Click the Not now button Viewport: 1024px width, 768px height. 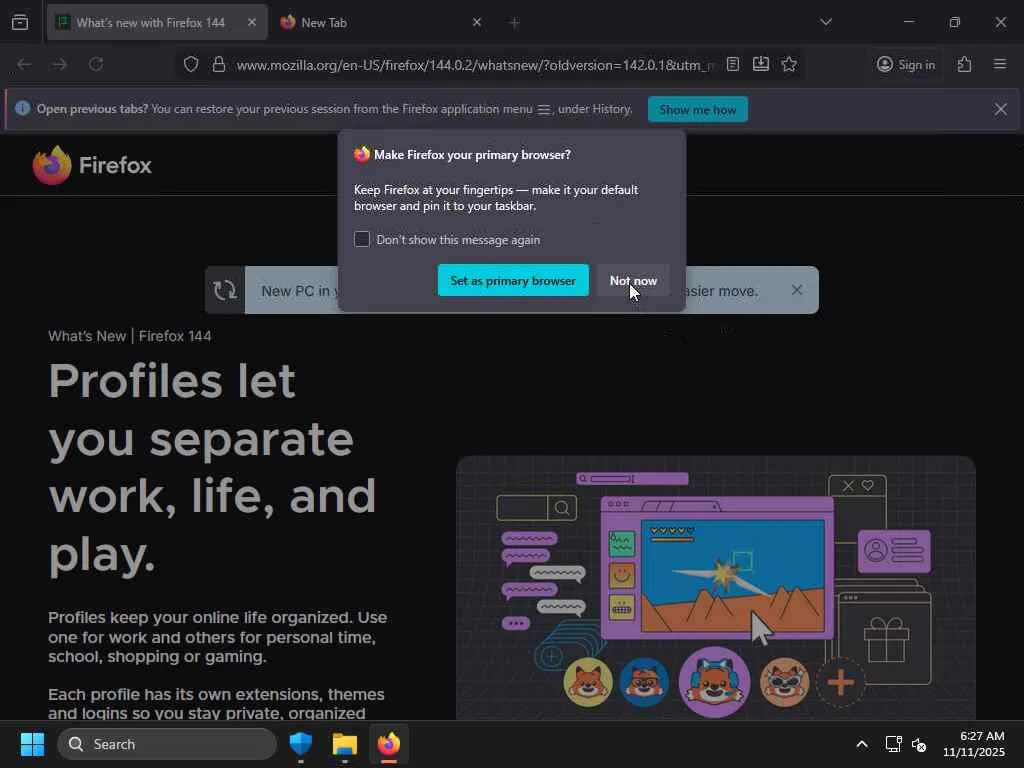[633, 280]
